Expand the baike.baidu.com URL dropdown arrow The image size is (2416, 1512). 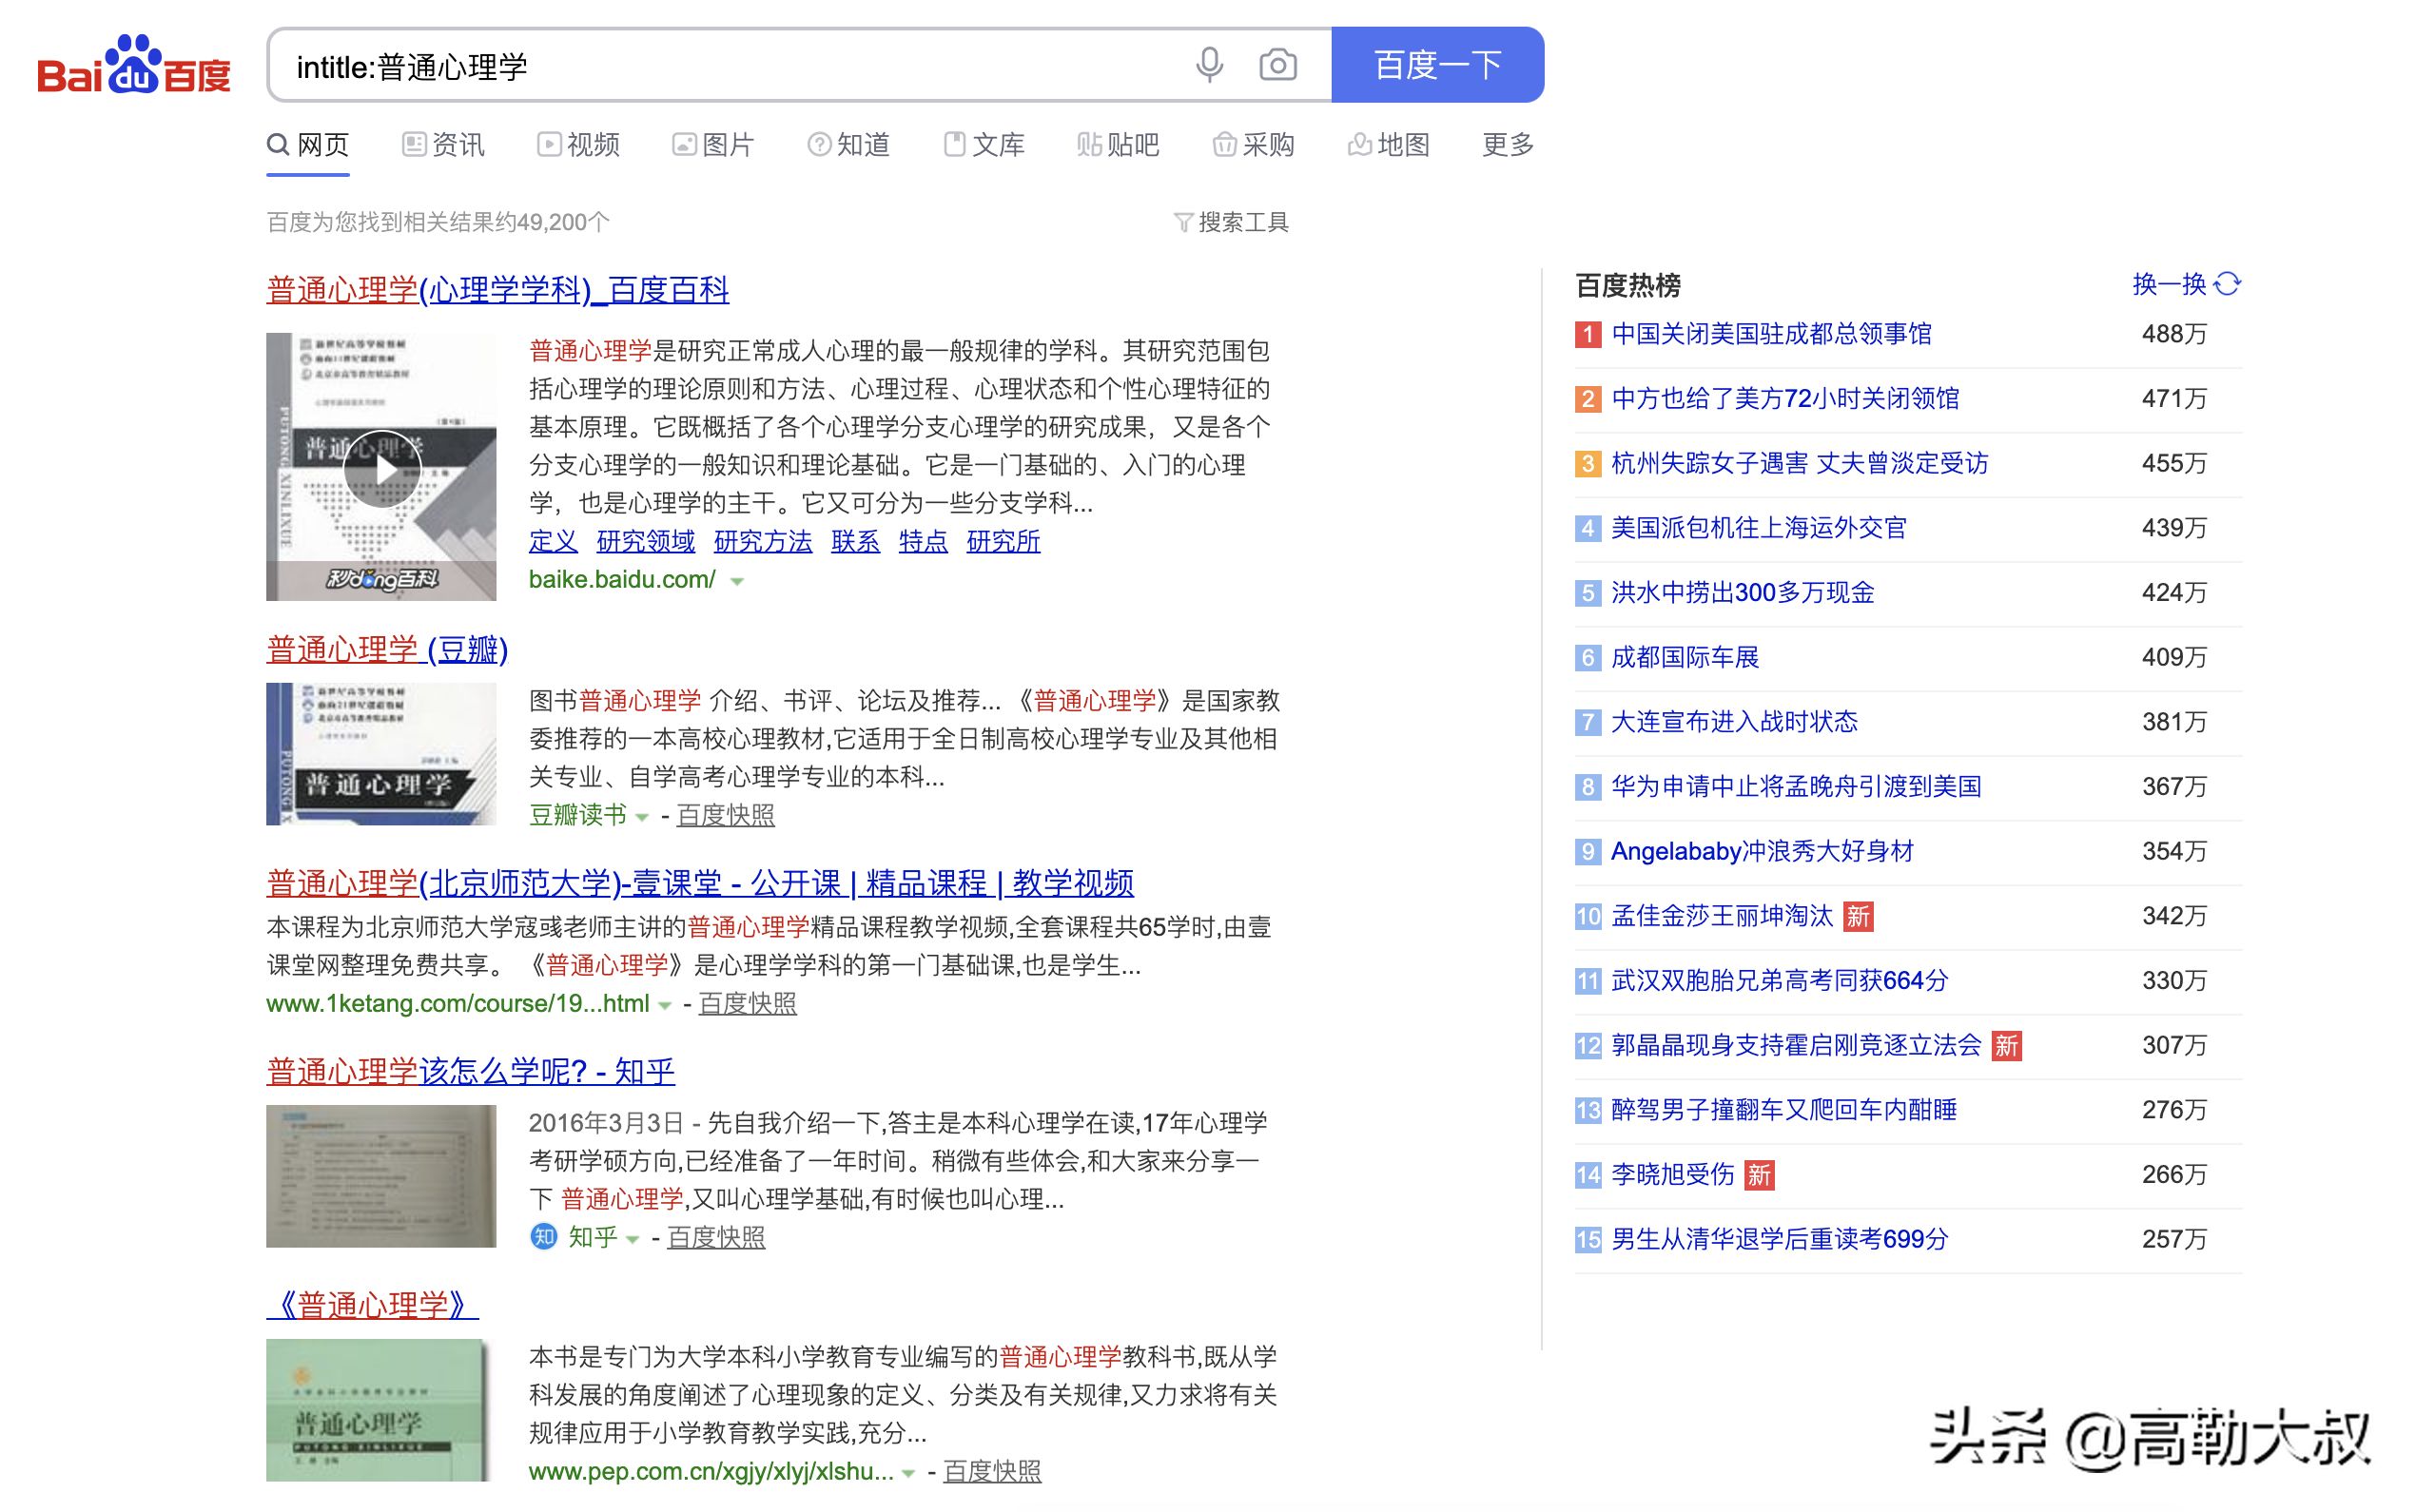[737, 581]
